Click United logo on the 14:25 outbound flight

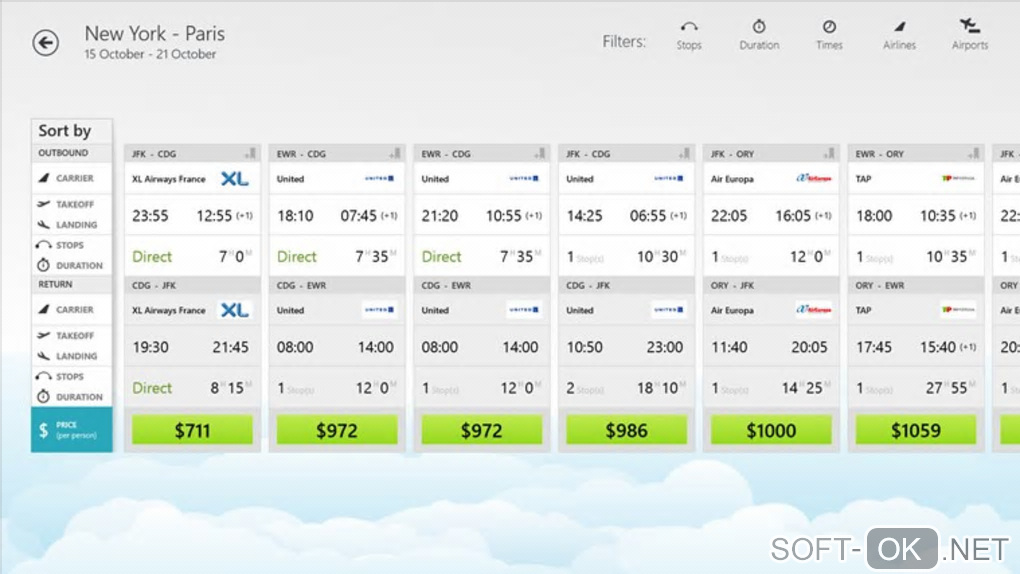pyautogui.click(x=669, y=178)
